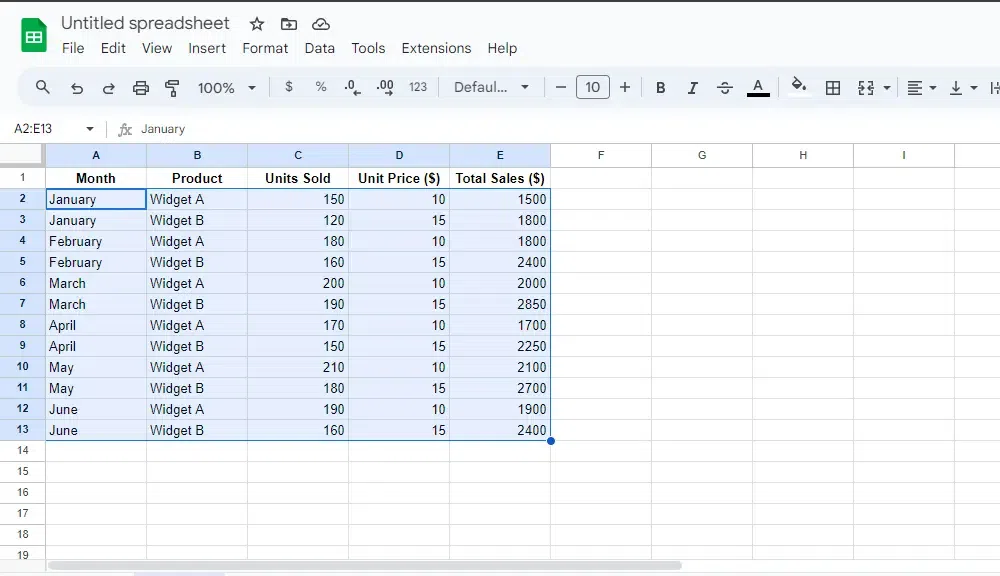Viewport: 1000px width, 576px height.
Task: Select column H header
Action: pos(803,155)
